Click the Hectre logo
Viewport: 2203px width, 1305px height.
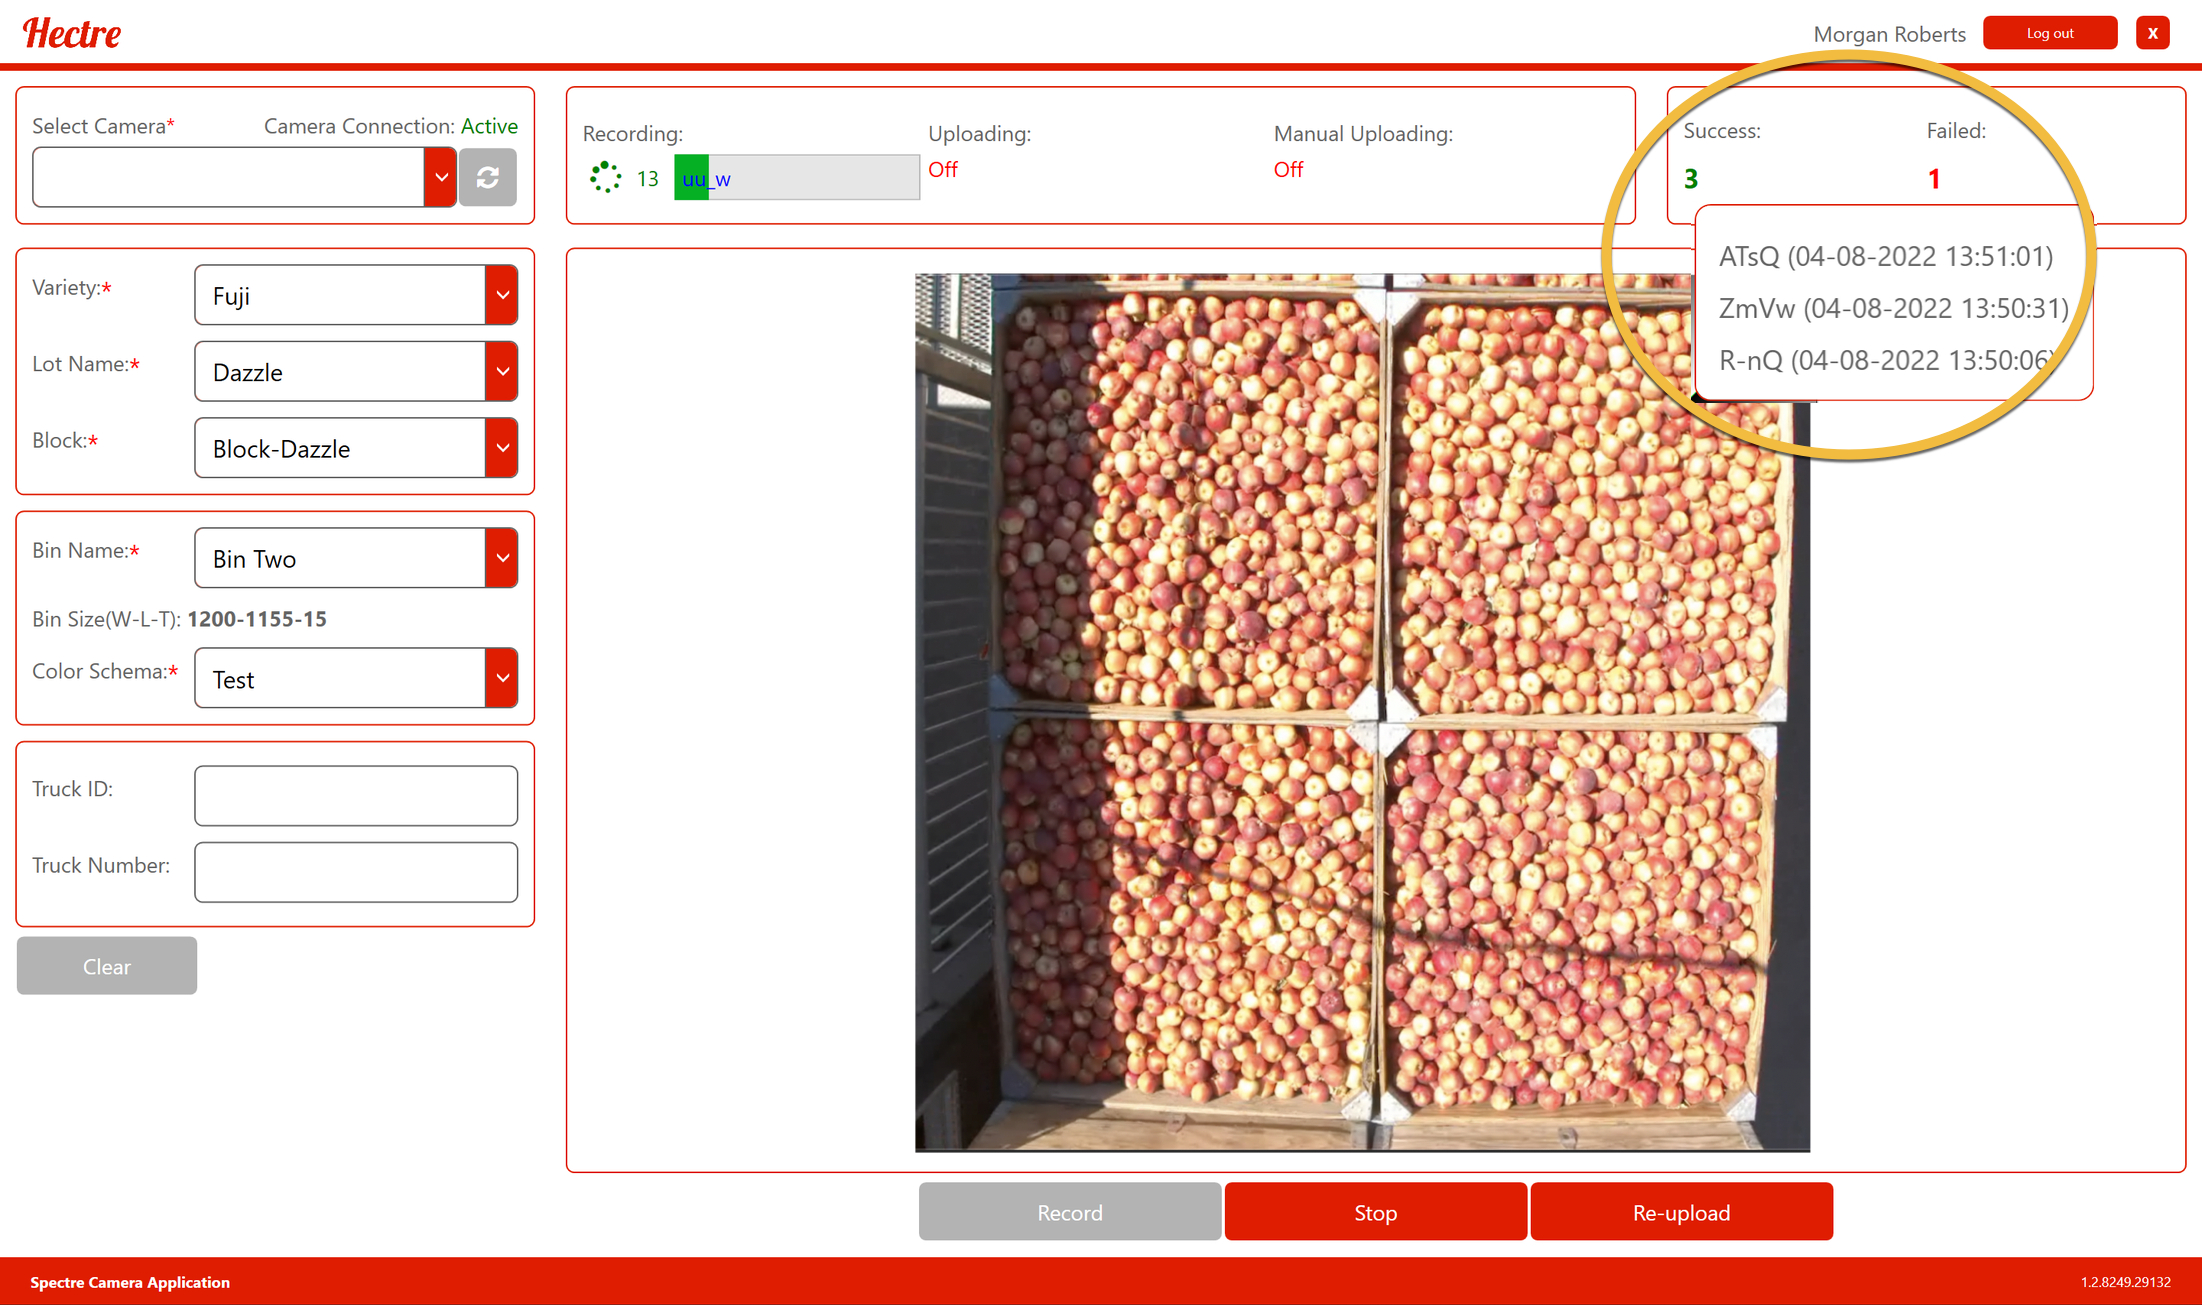coord(72,34)
